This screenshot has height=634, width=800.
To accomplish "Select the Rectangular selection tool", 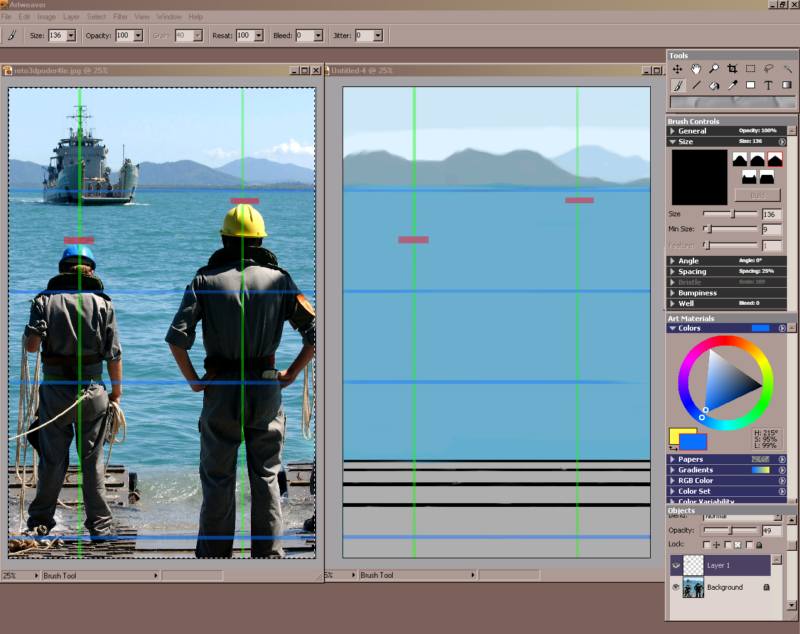I will pyautogui.click(x=751, y=69).
